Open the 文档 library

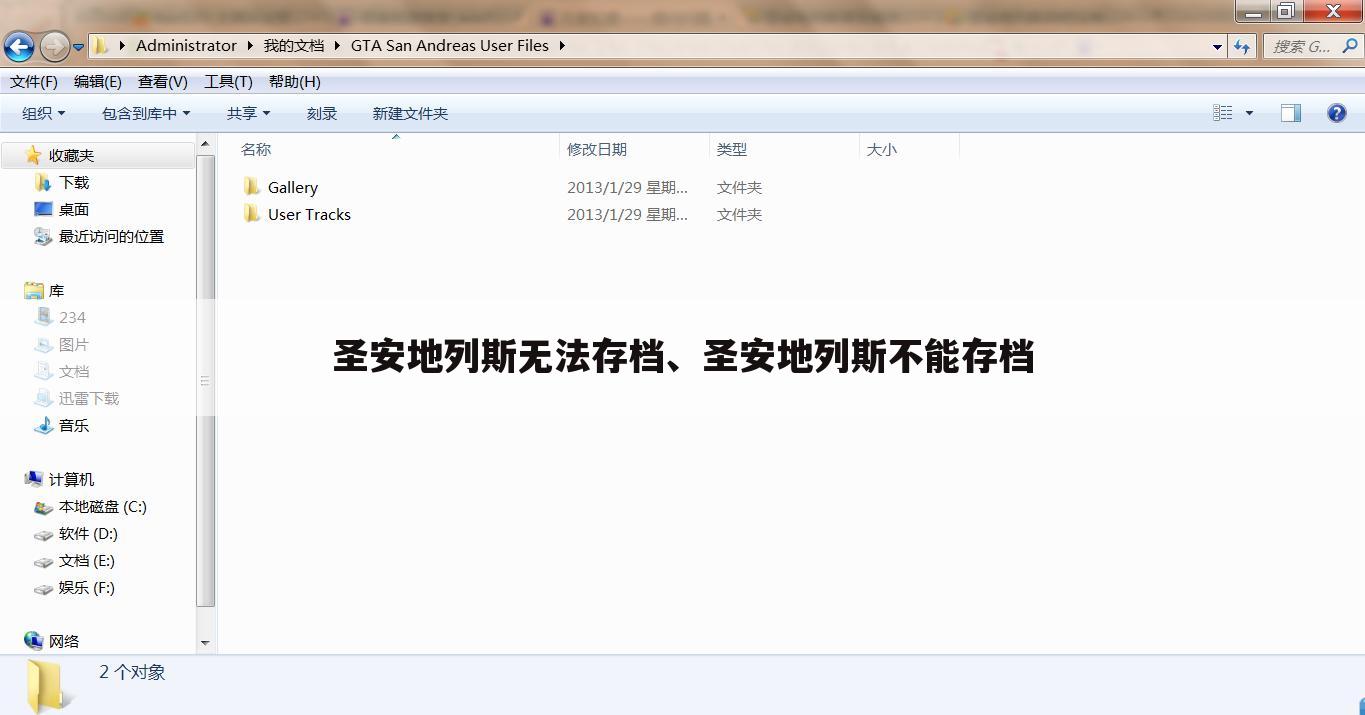(x=74, y=371)
